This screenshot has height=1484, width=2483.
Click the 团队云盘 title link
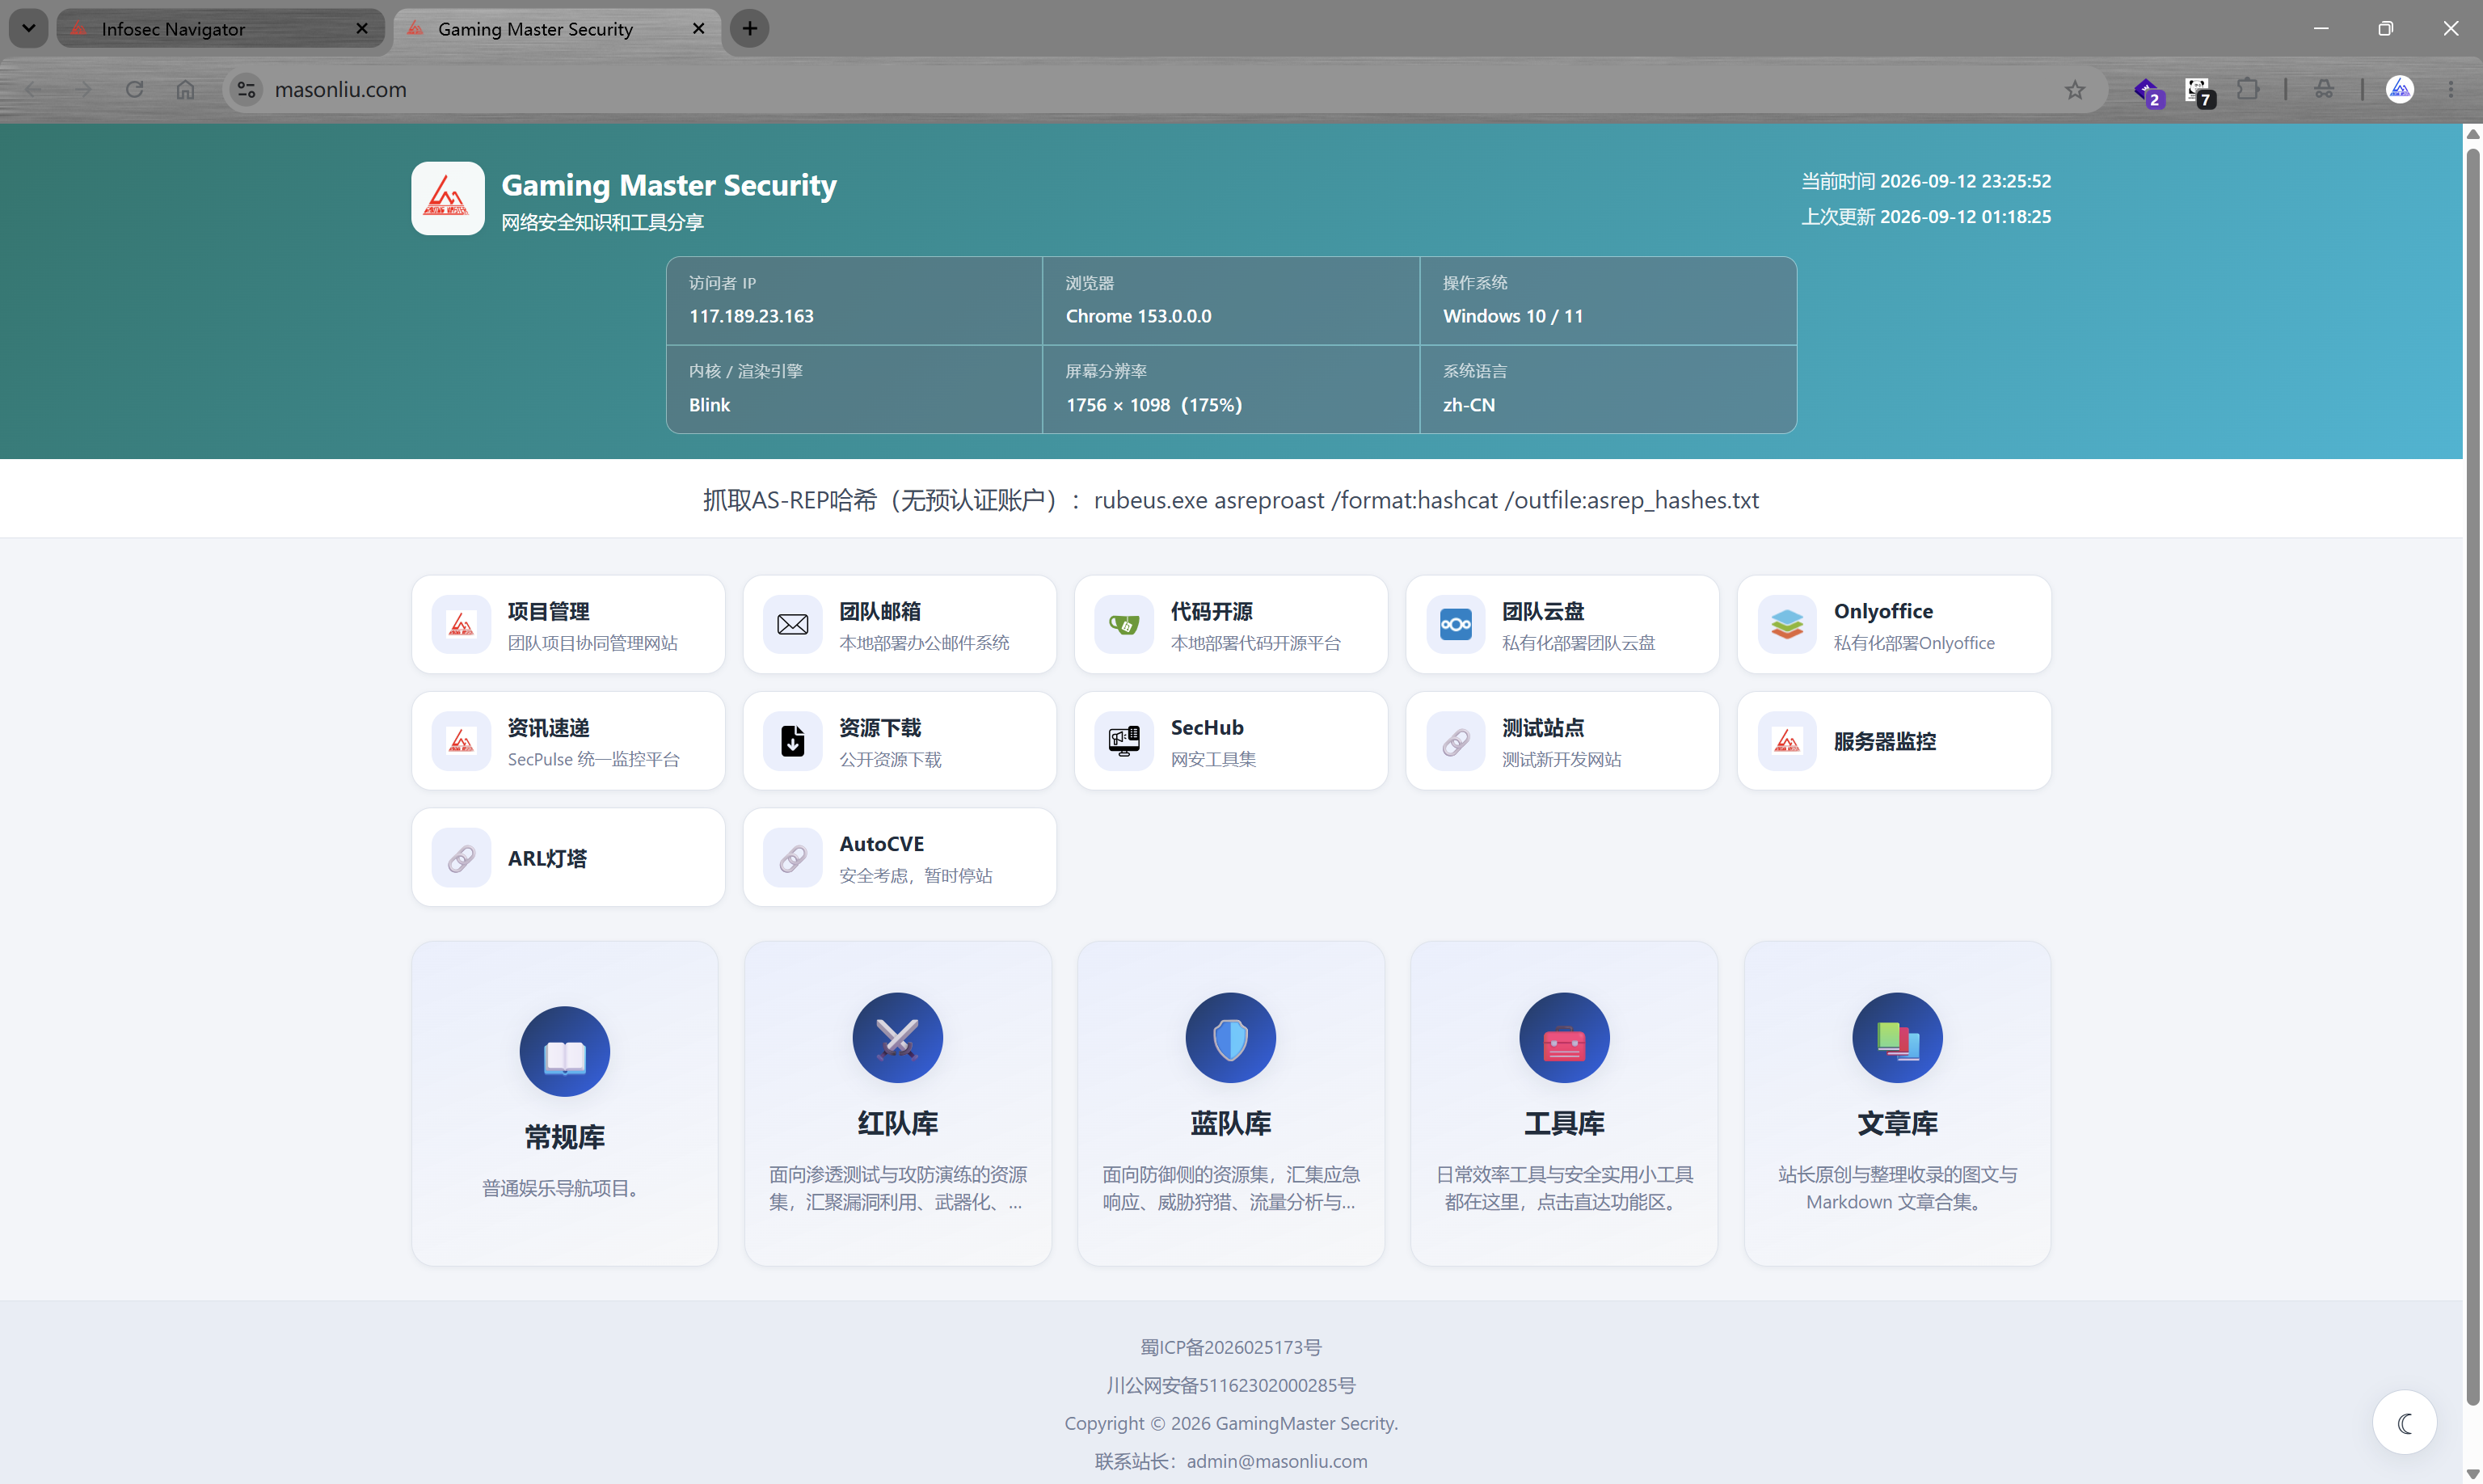pos(1543,611)
